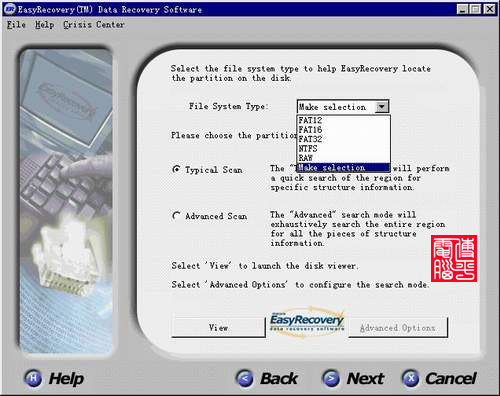Click the EasyRecovery logo between buttons
This screenshot has height=396, width=500.
[x=307, y=322]
